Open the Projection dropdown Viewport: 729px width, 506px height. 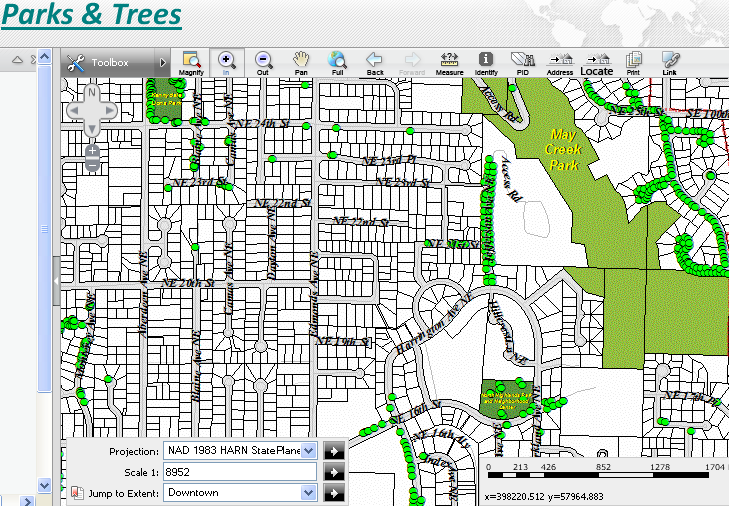pos(308,451)
